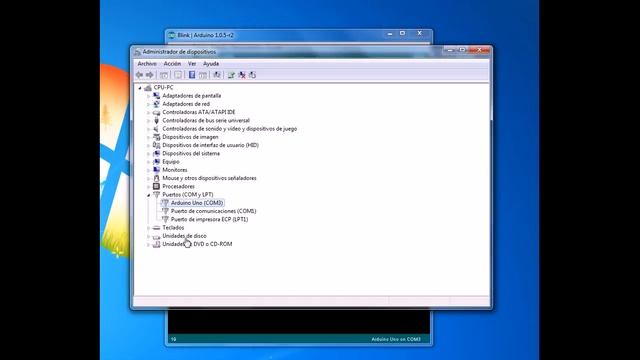640x360 pixels.
Task: Toggle the show/hide action pane toolbar icon
Action: click(x=203, y=75)
